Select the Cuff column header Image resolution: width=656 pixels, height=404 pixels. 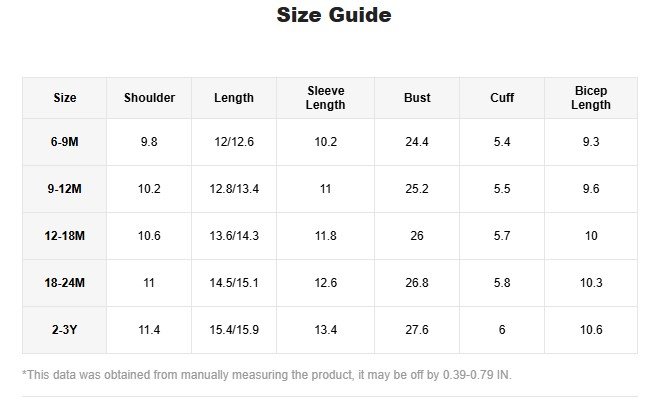502,98
